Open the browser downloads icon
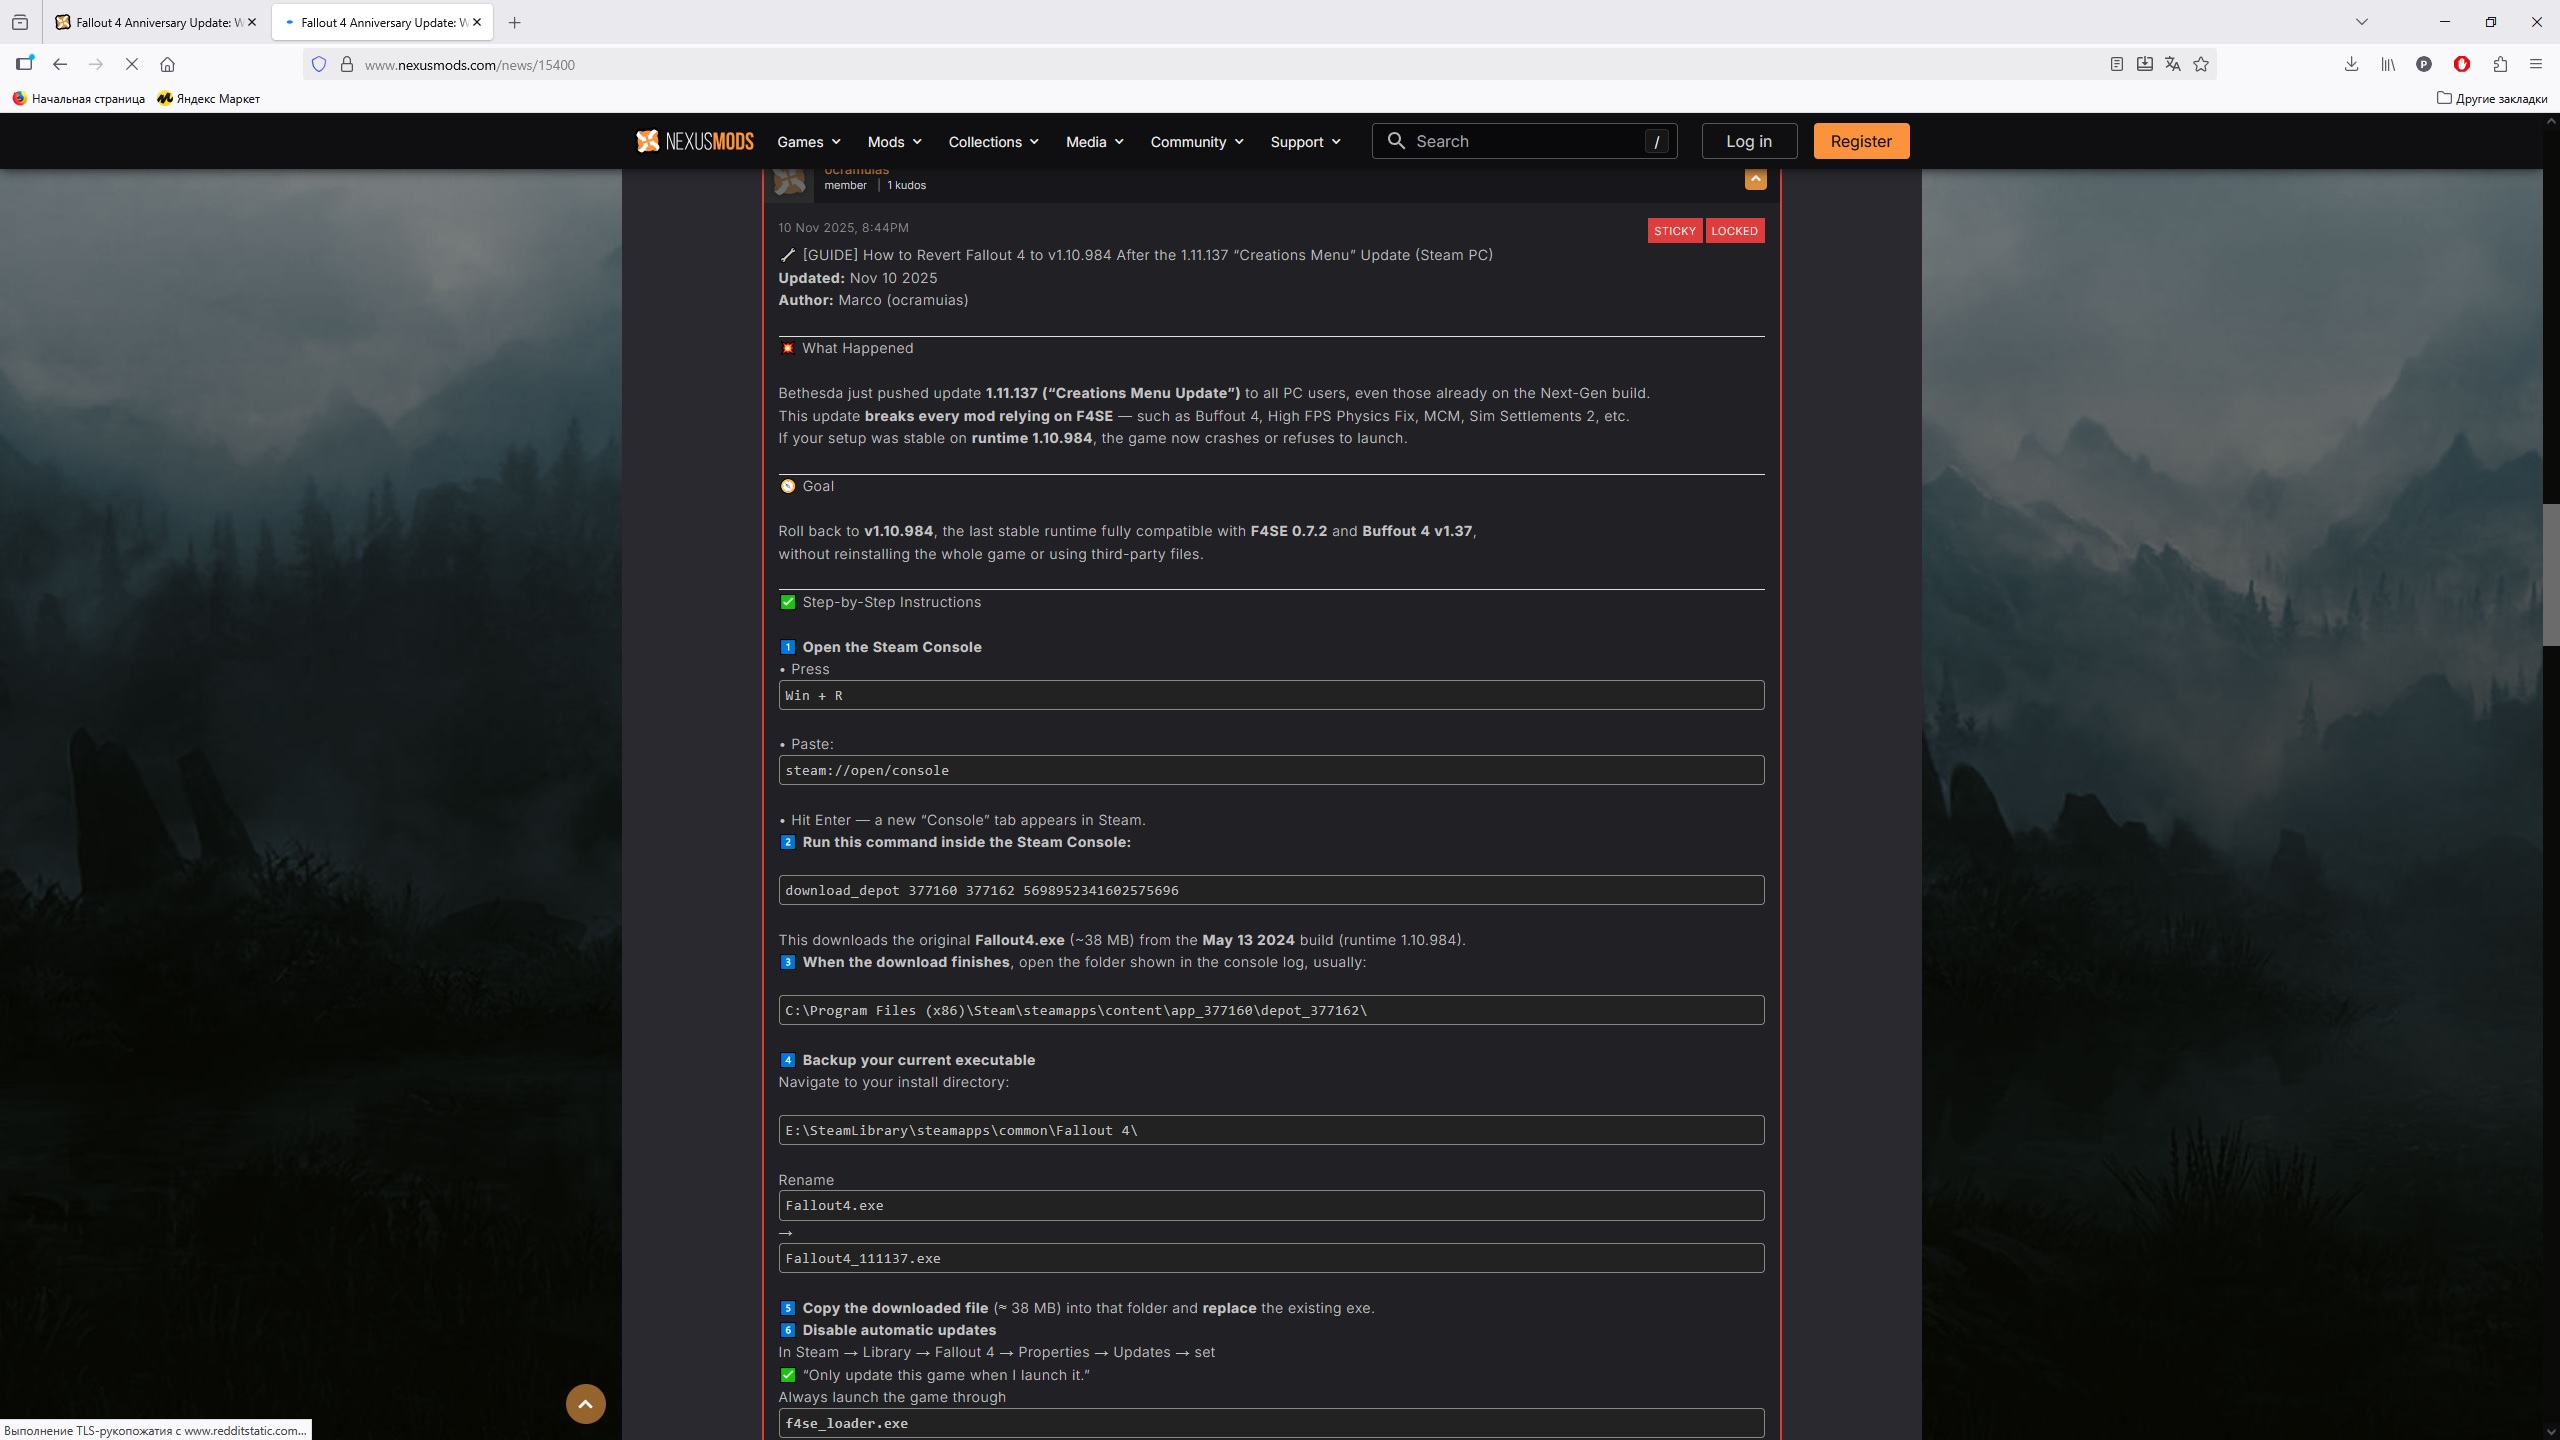The height and width of the screenshot is (1440, 2560). tap(2351, 65)
